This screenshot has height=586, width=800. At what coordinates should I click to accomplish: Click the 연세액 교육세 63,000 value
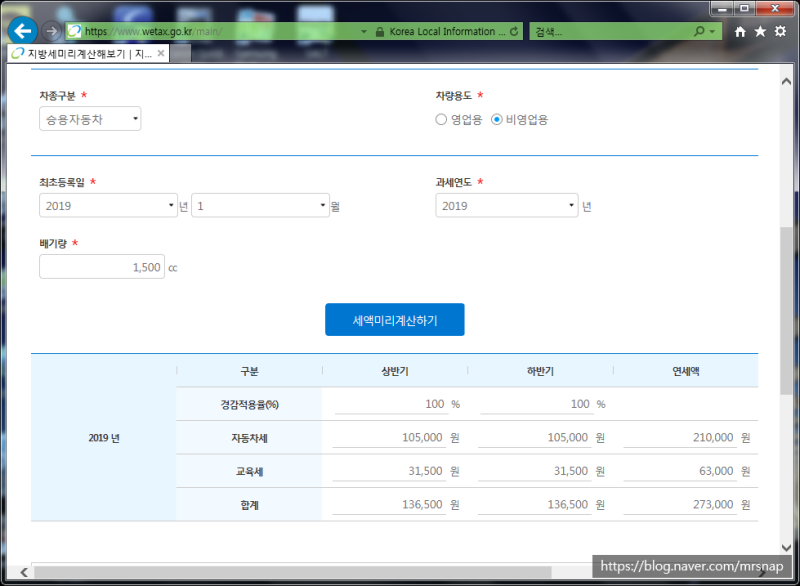(x=716, y=471)
